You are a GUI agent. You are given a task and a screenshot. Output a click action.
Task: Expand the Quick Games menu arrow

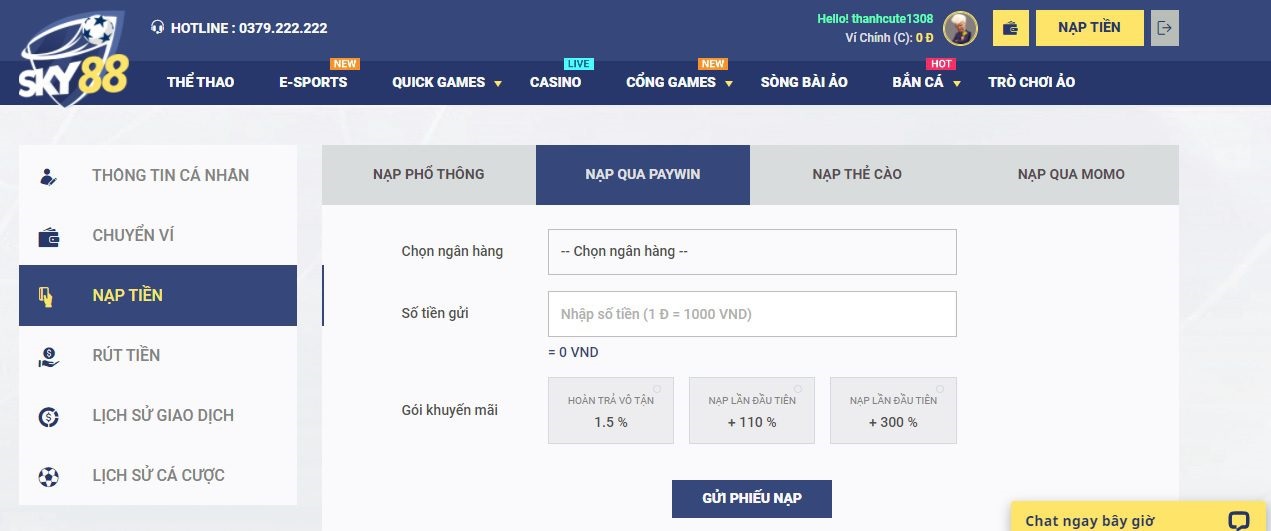498,83
